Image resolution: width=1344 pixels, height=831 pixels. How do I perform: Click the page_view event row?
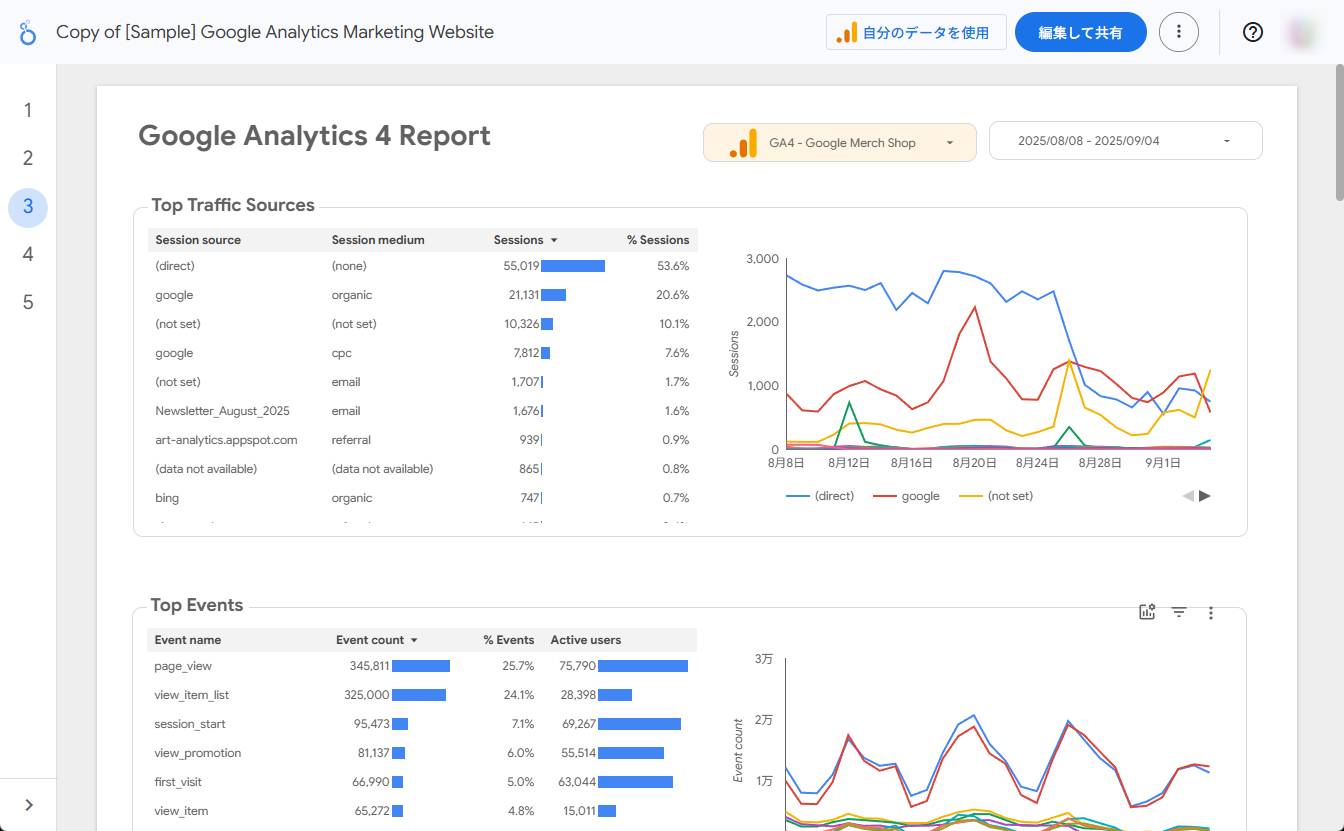[x=421, y=666]
